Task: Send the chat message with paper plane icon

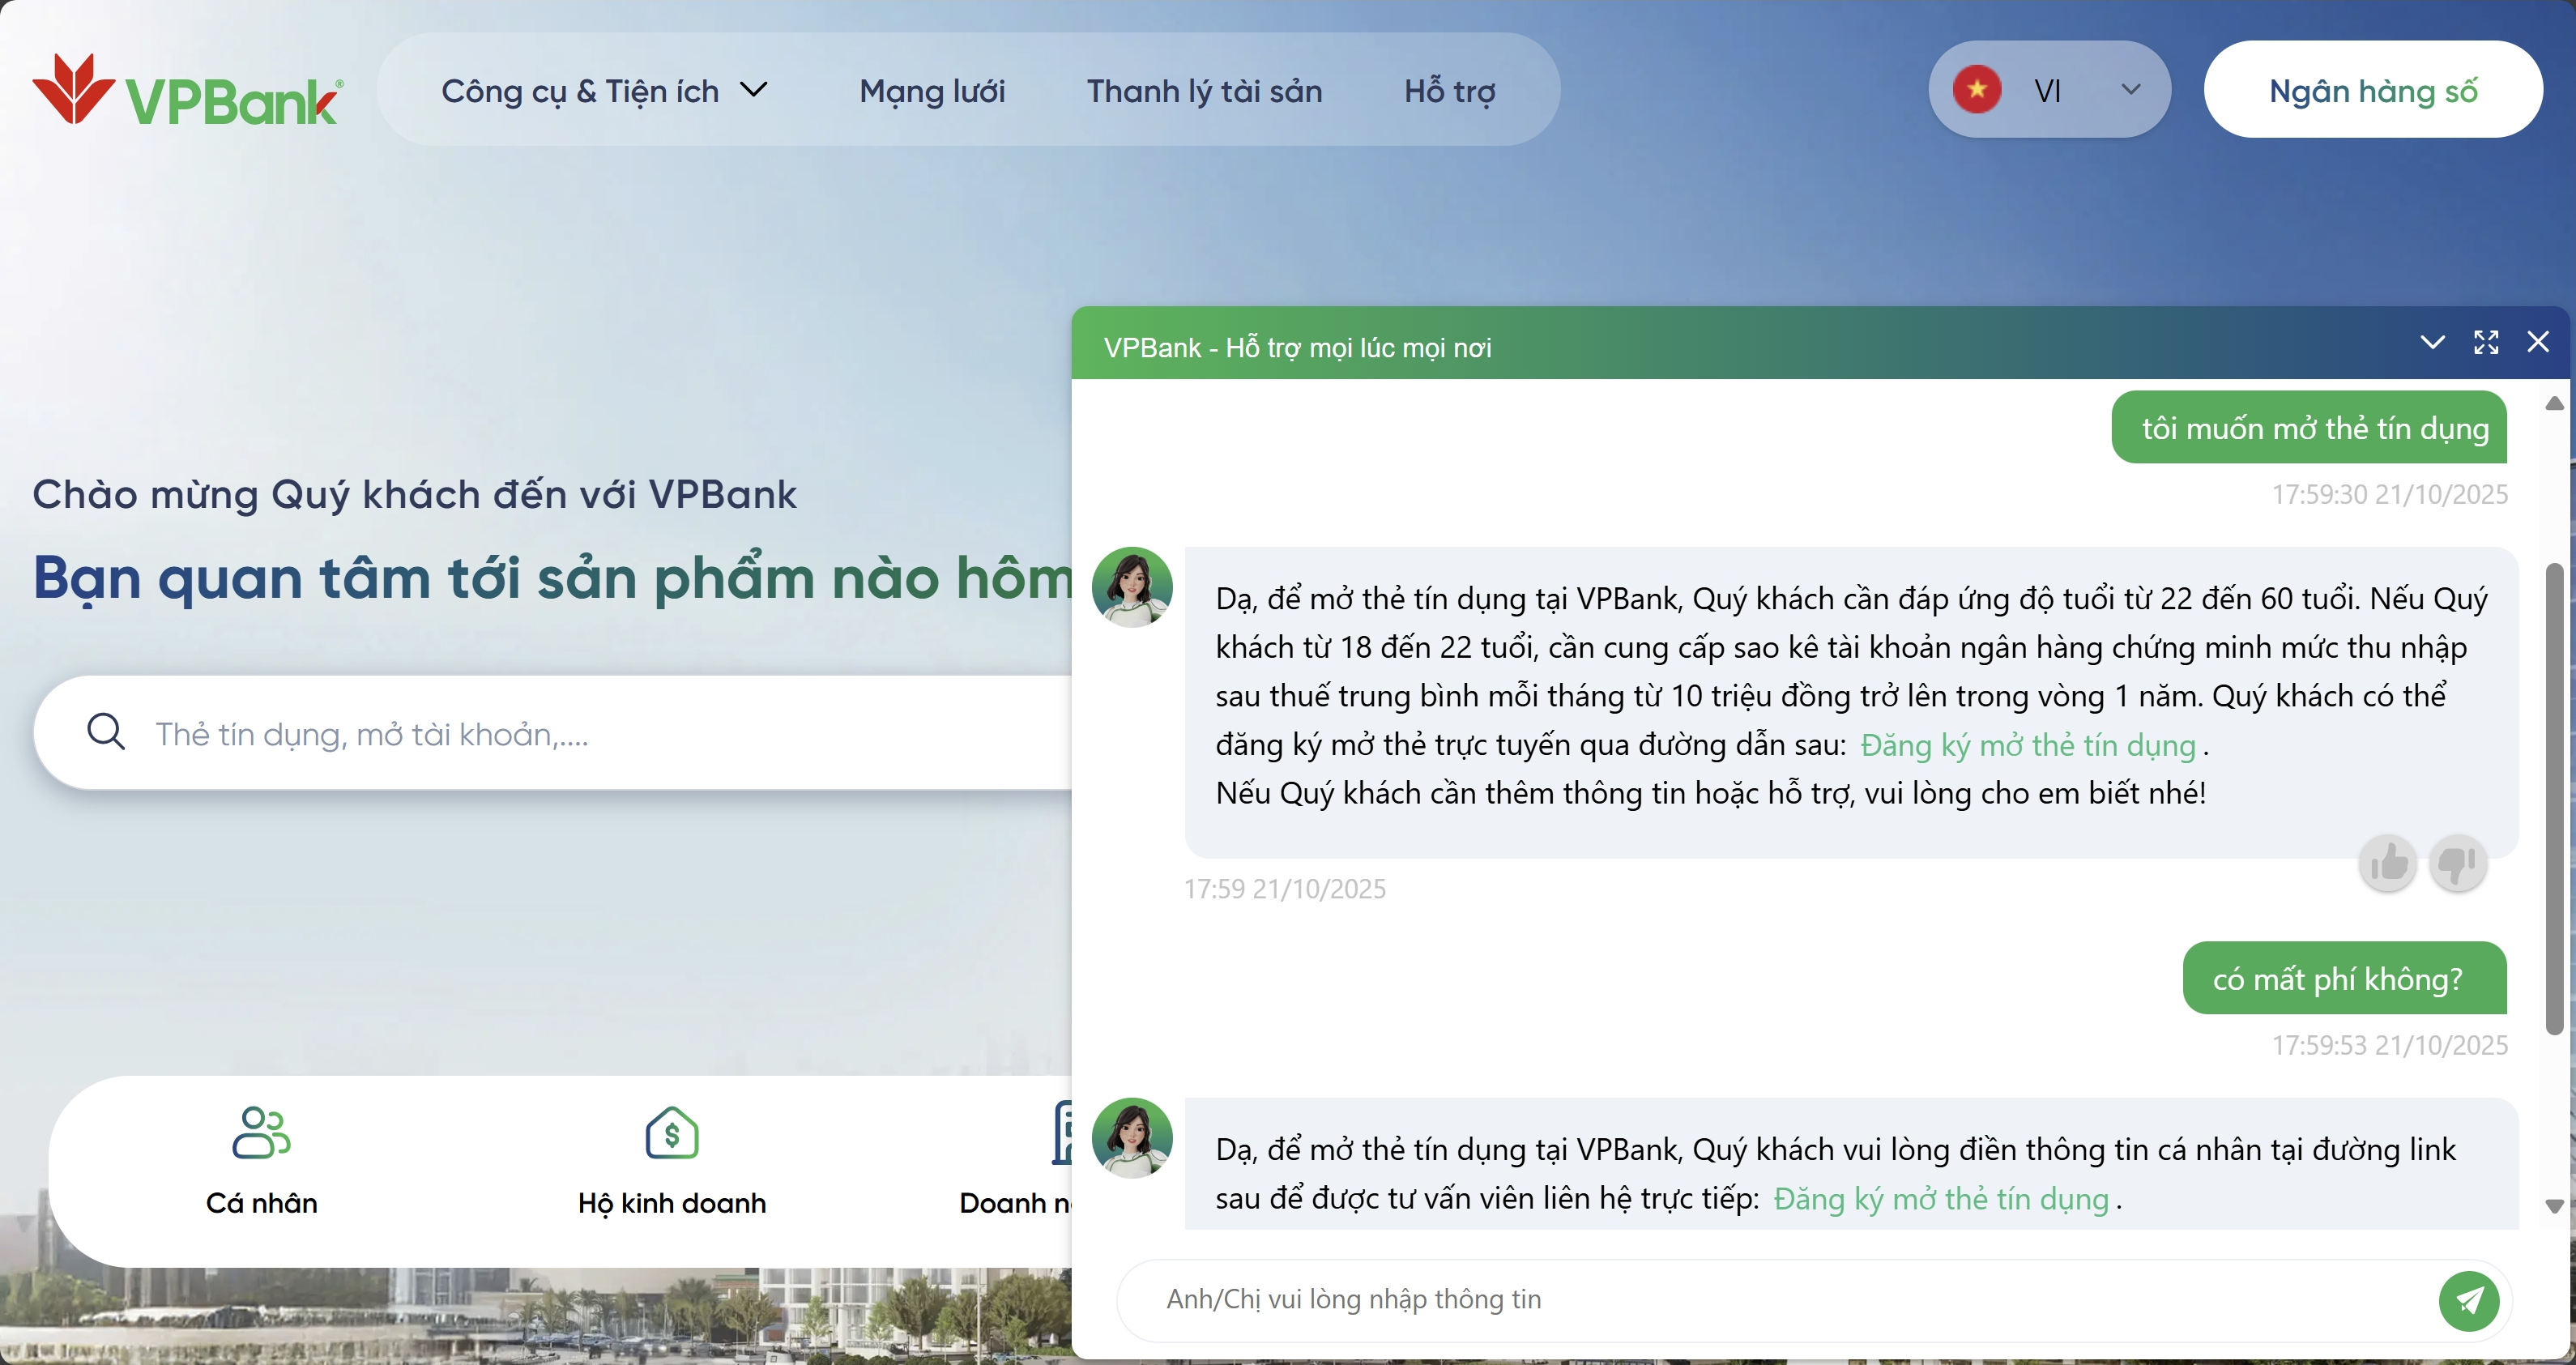Action: pos(2469,1301)
